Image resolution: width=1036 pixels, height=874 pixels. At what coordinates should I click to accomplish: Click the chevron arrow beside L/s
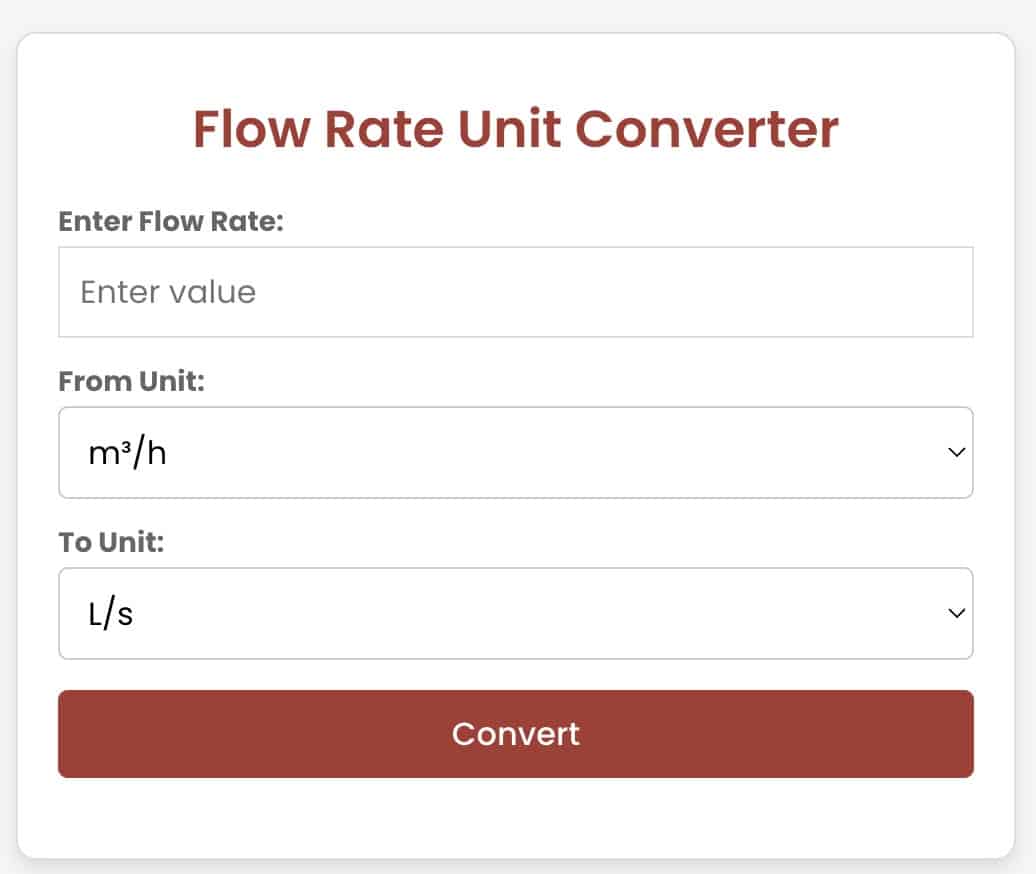(x=956, y=613)
